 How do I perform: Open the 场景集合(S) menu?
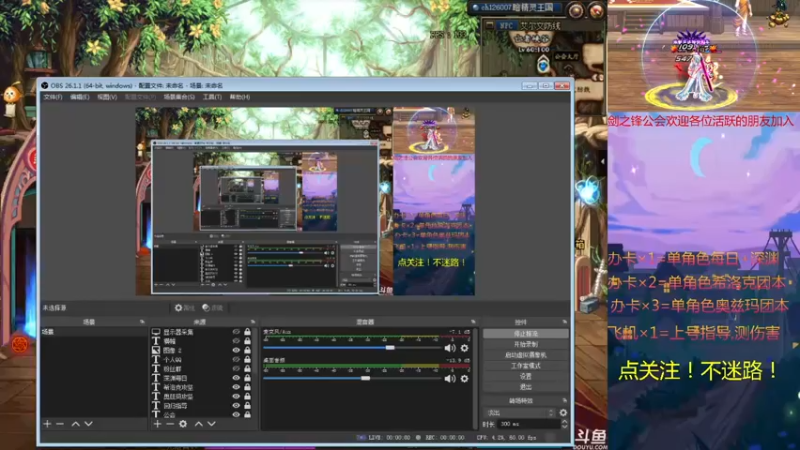point(179,97)
